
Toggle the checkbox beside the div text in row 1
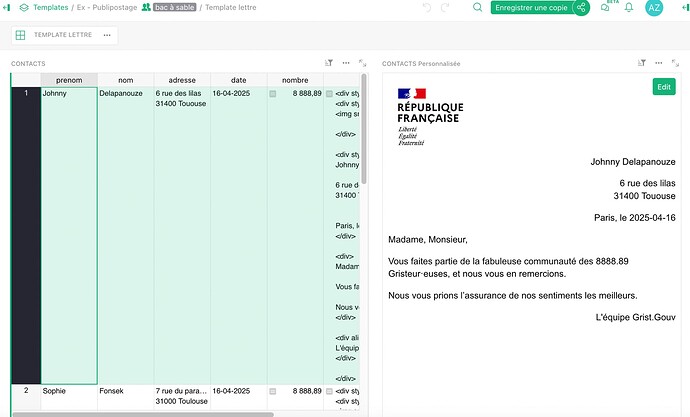tap(329, 94)
